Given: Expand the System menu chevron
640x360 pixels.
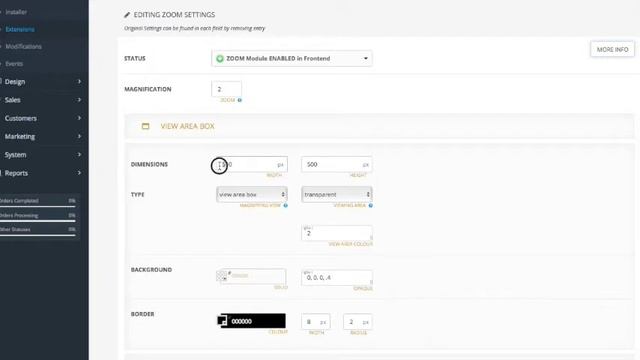Looking at the screenshot, I should (x=79, y=155).
